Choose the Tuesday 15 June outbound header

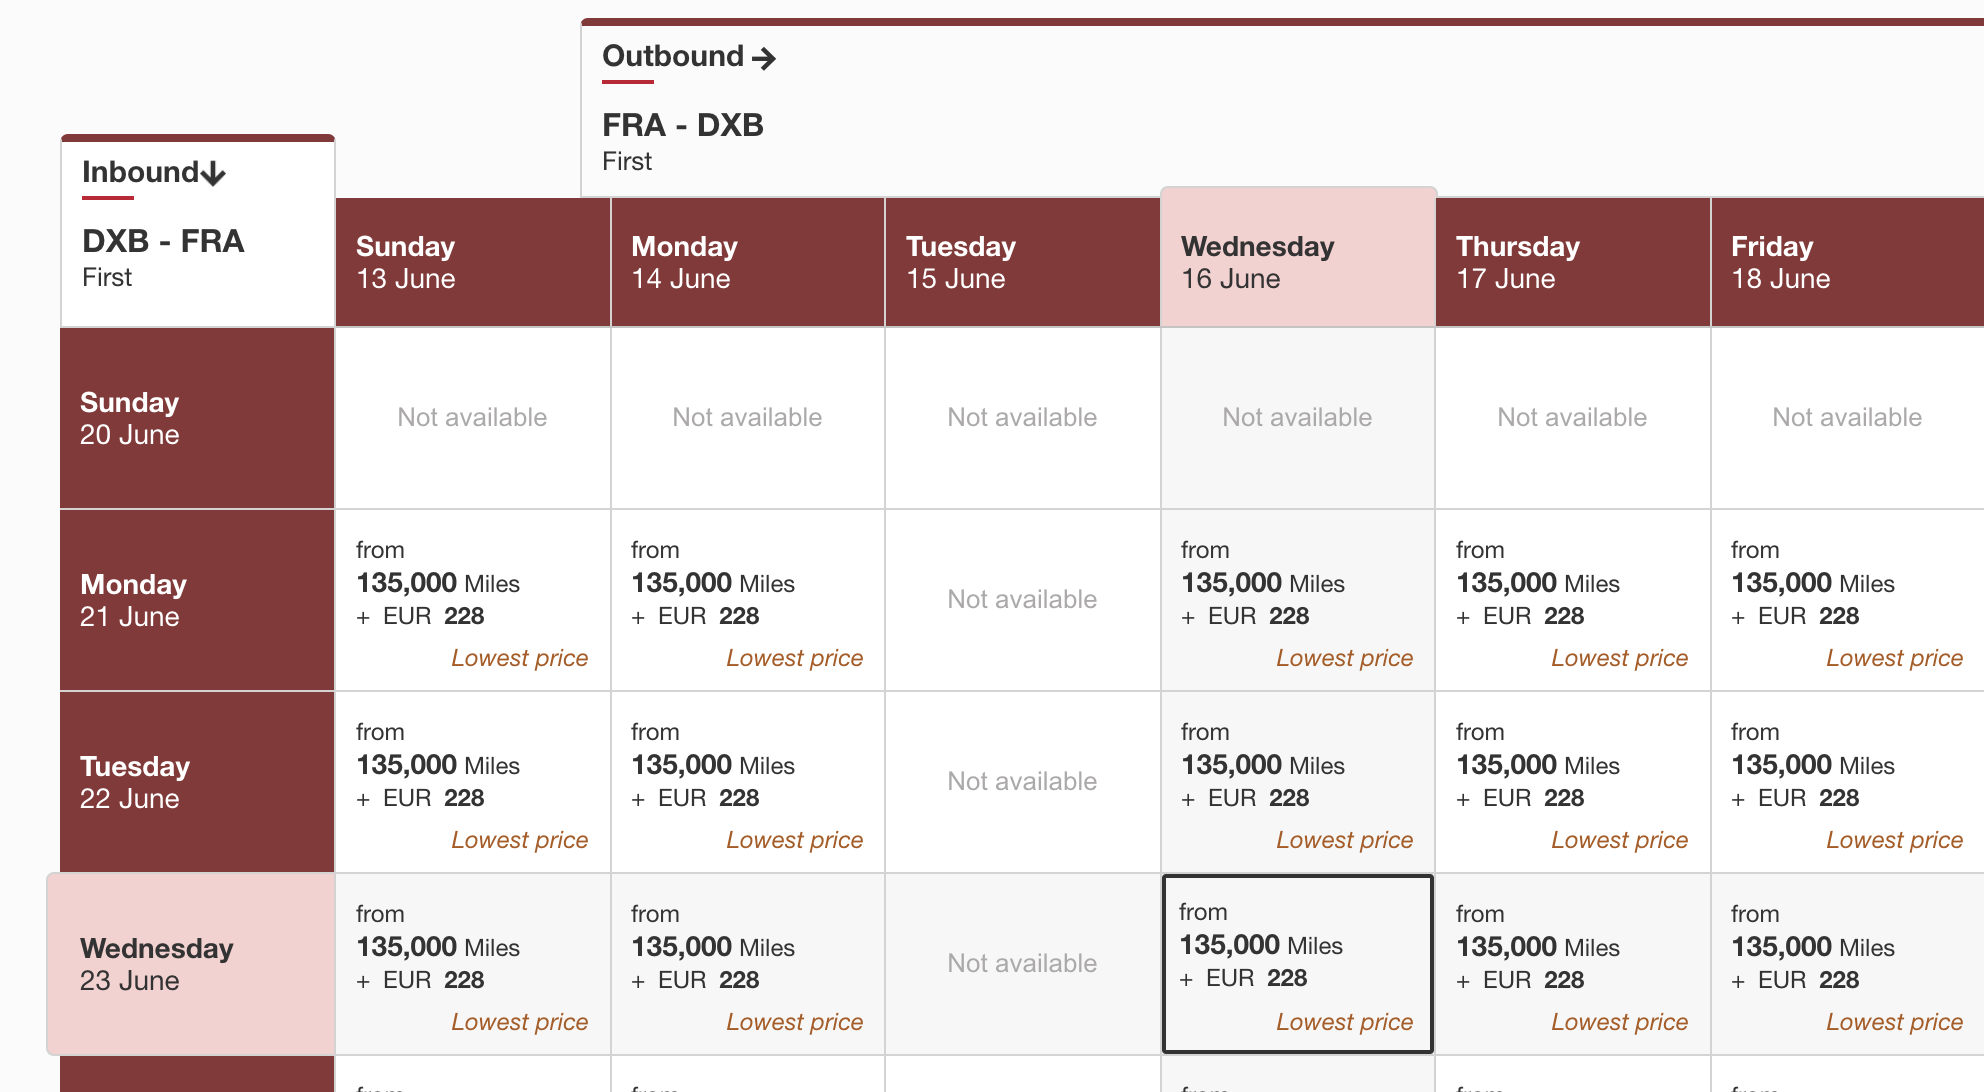[x=1022, y=262]
